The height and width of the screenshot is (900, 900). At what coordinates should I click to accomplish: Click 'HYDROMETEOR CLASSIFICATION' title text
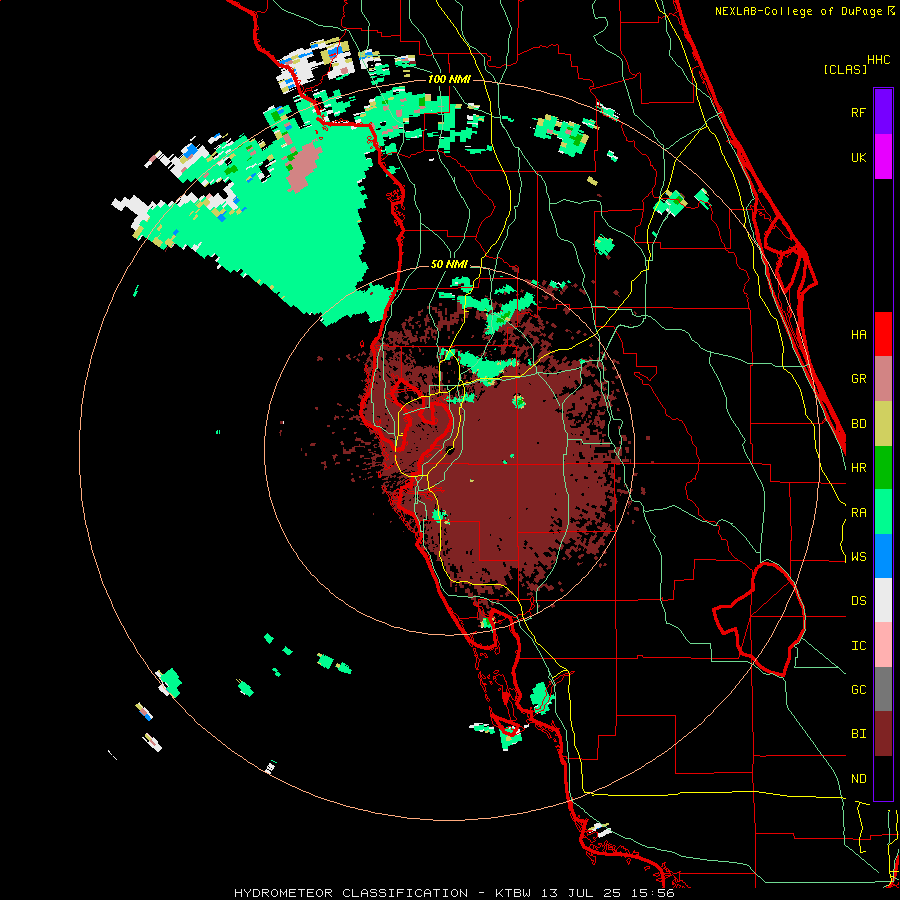click(x=351, y=893)
